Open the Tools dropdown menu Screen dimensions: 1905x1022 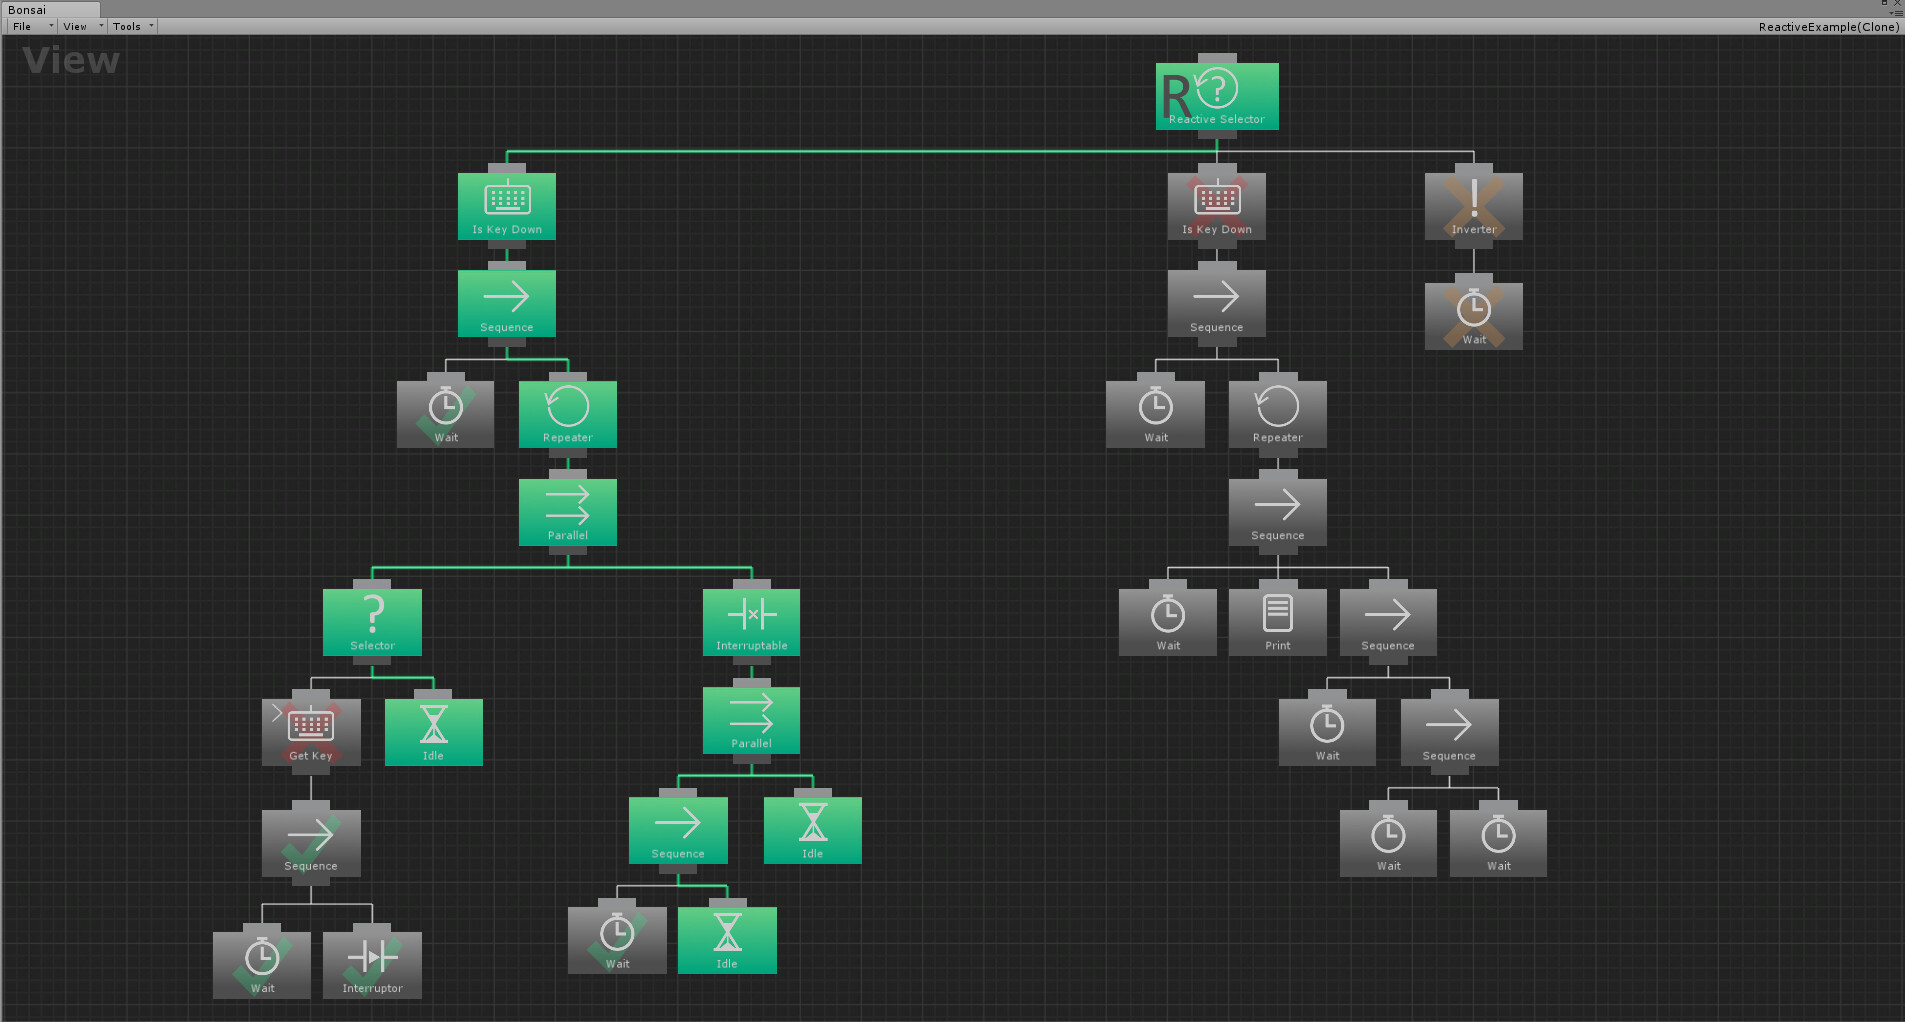pyautogui.click(x=132, y=26)
